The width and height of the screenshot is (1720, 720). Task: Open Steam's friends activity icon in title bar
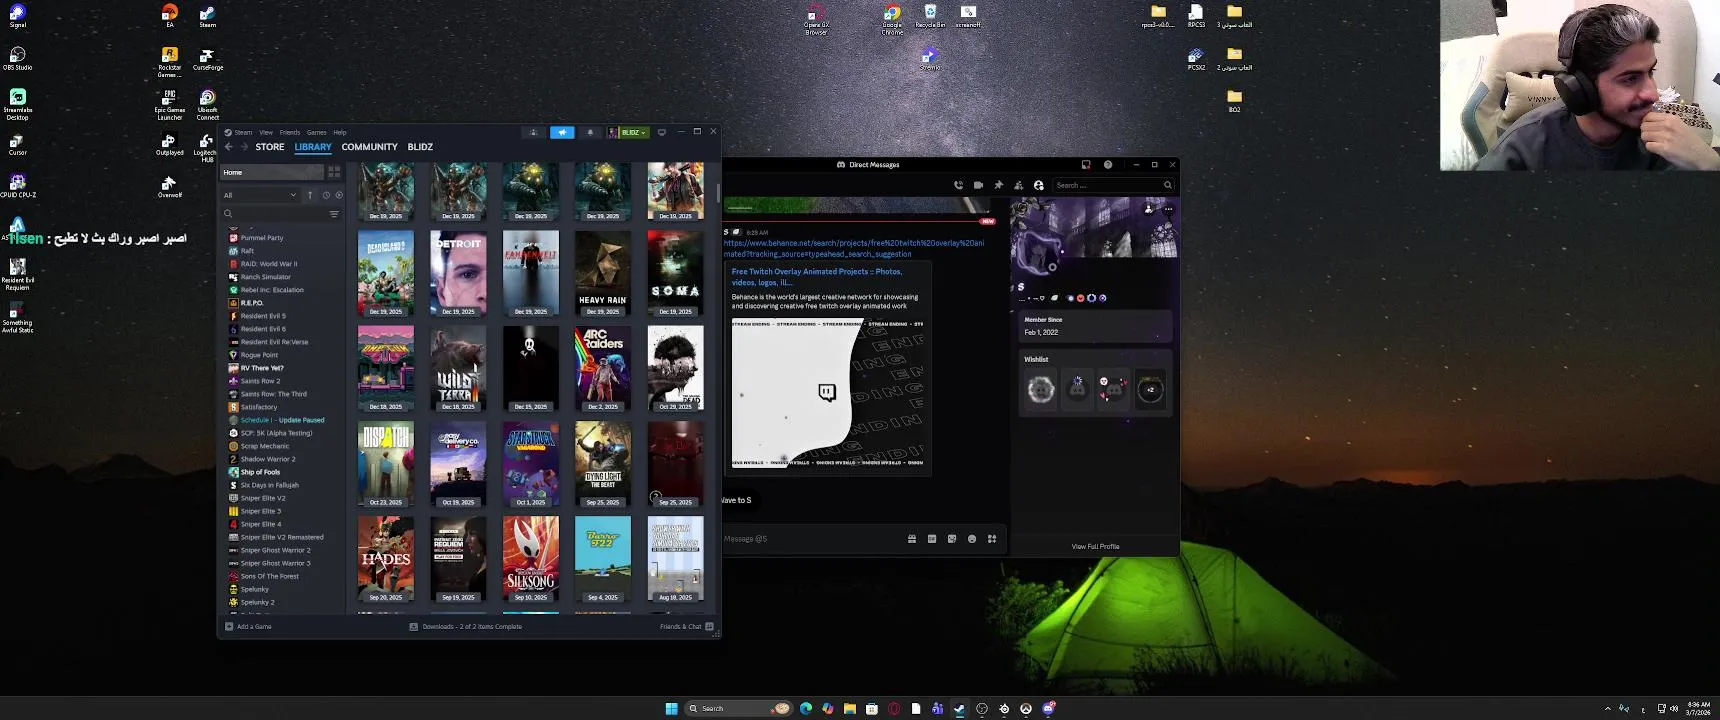(533, 132)
